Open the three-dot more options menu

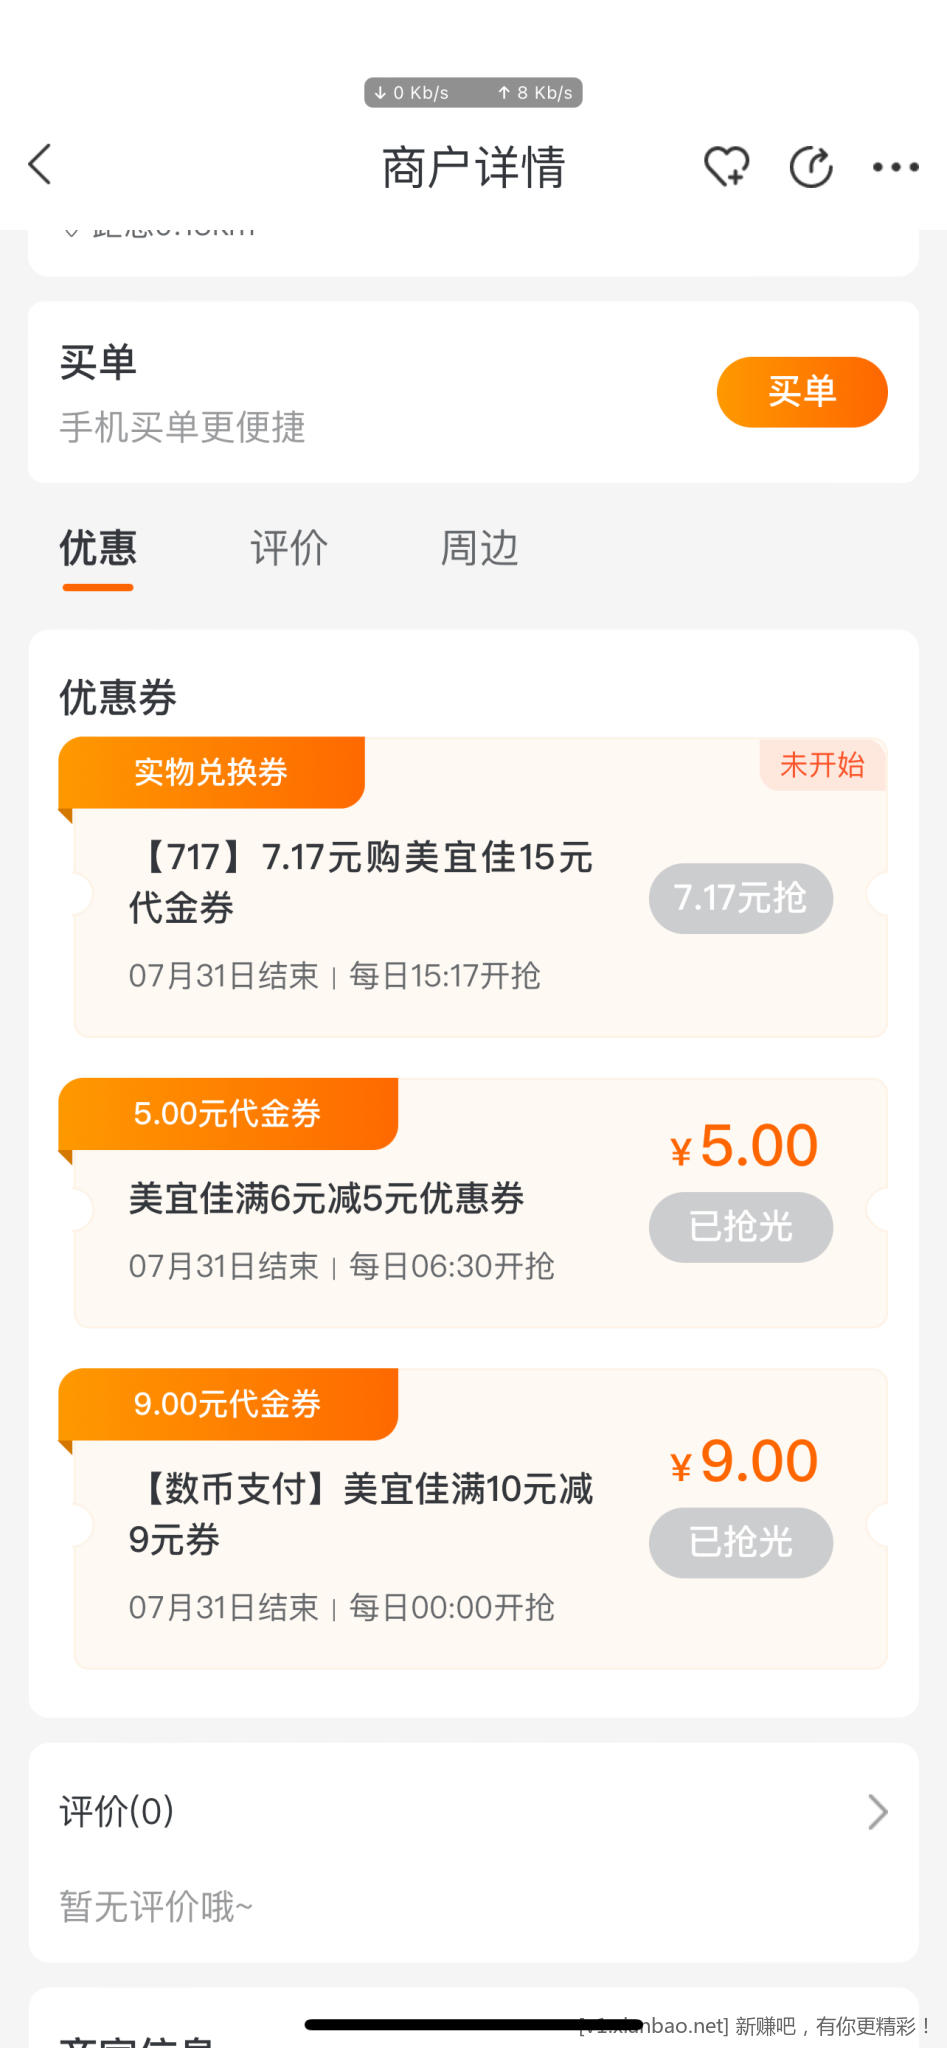(x=895, y=167)
